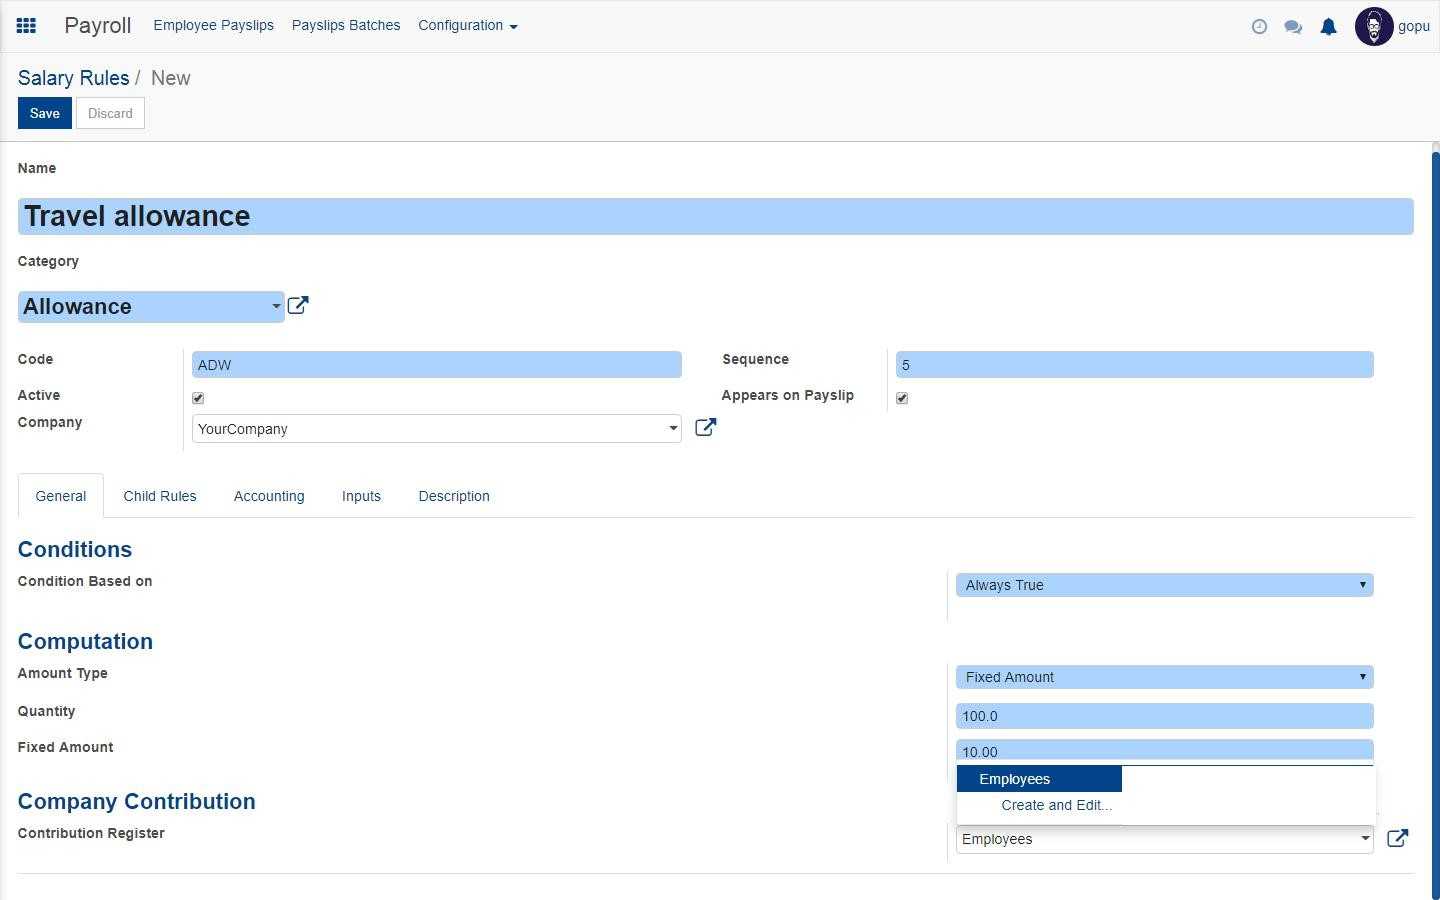Open external link beside Category field

click(298, 306)
